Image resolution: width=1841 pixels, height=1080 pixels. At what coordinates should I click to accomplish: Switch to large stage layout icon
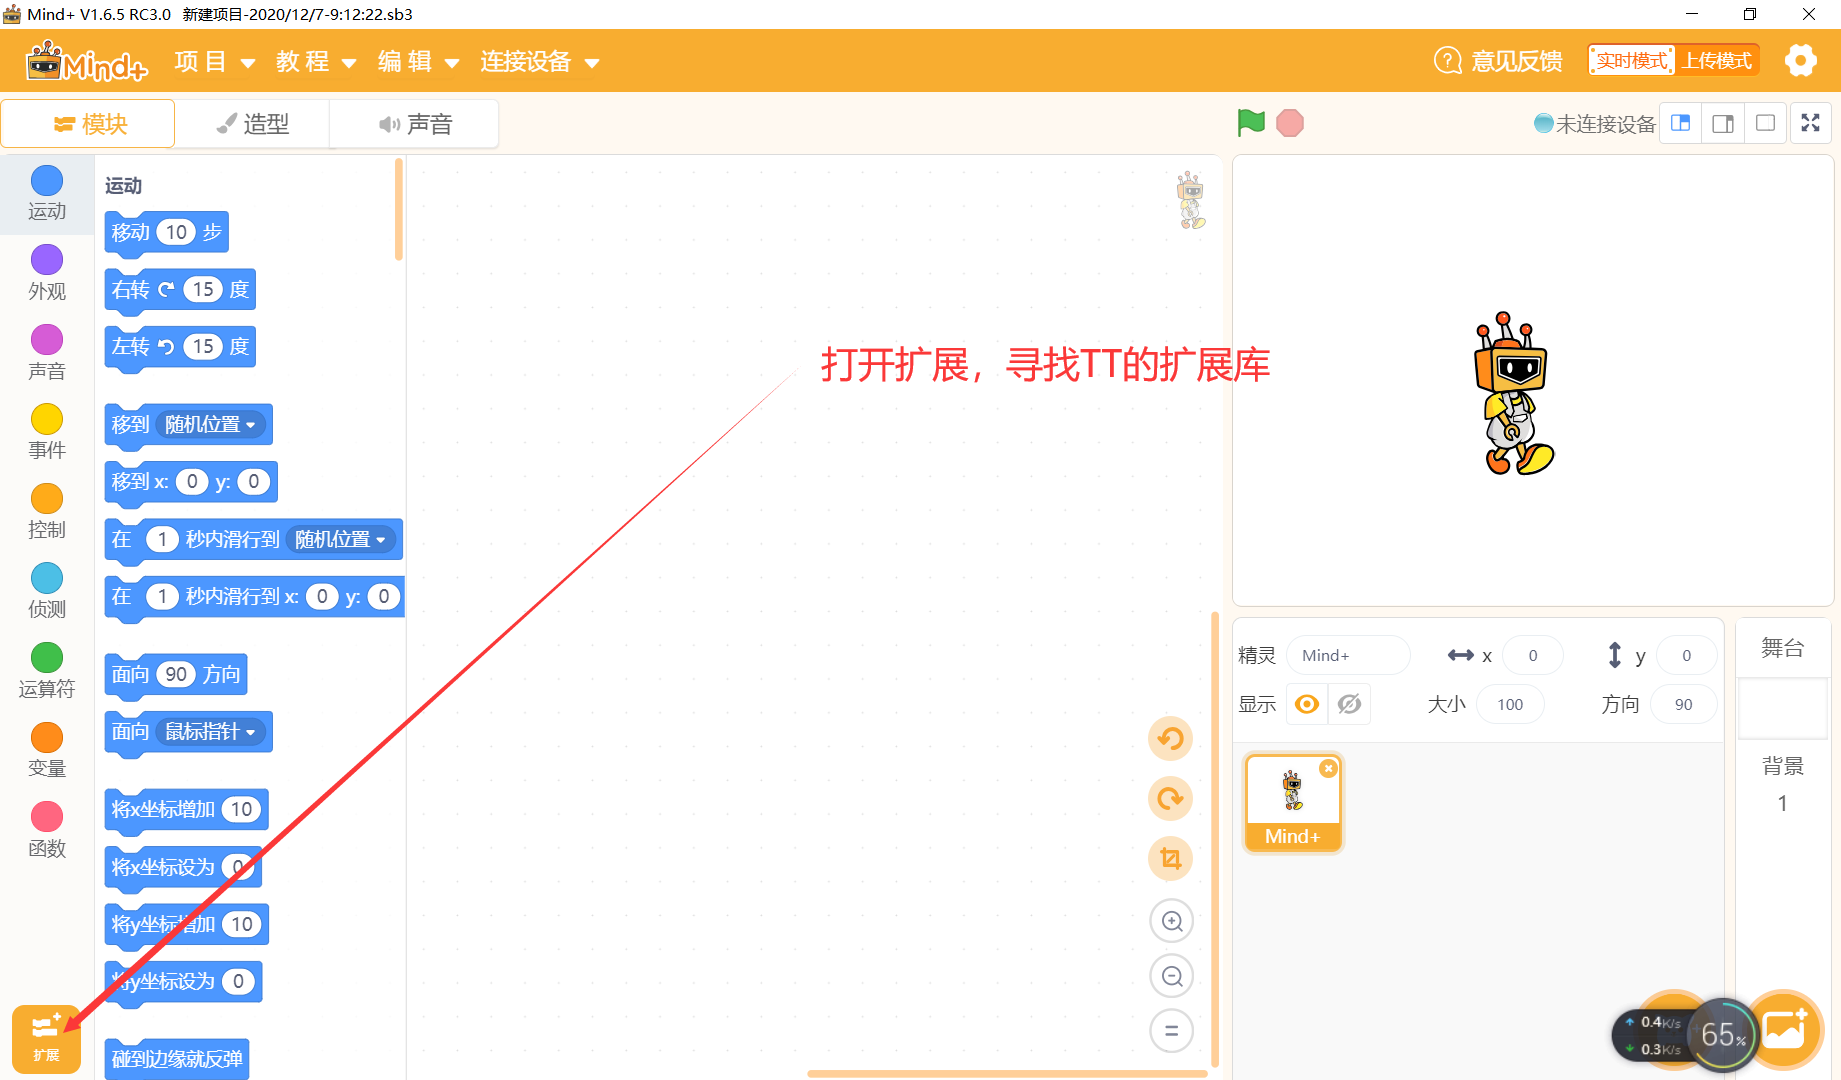pos(1723,123)
